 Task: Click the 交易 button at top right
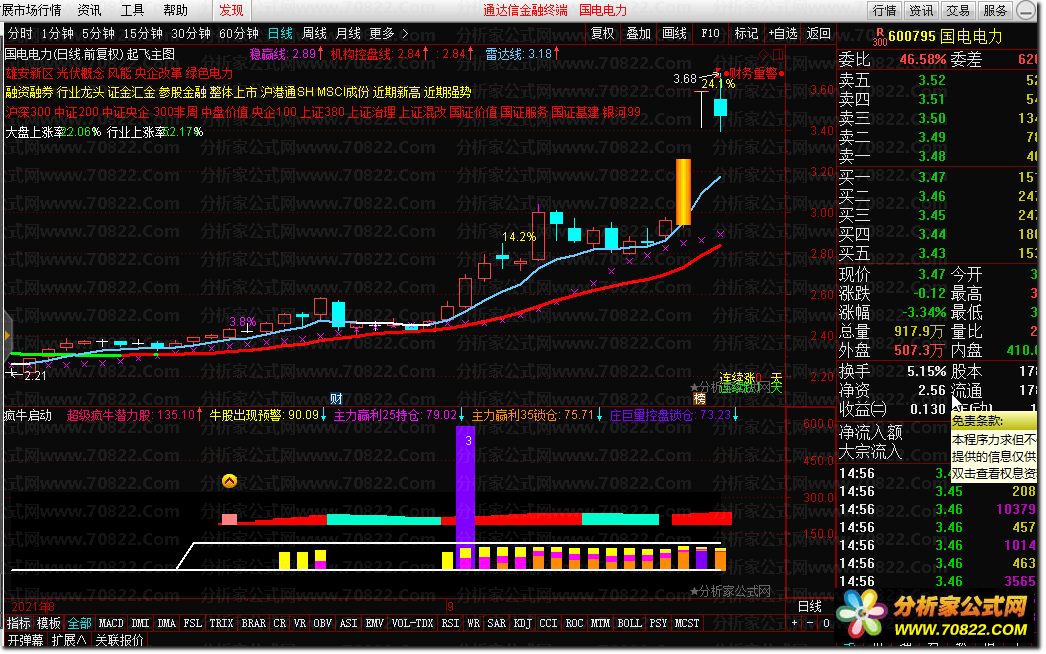958,11
